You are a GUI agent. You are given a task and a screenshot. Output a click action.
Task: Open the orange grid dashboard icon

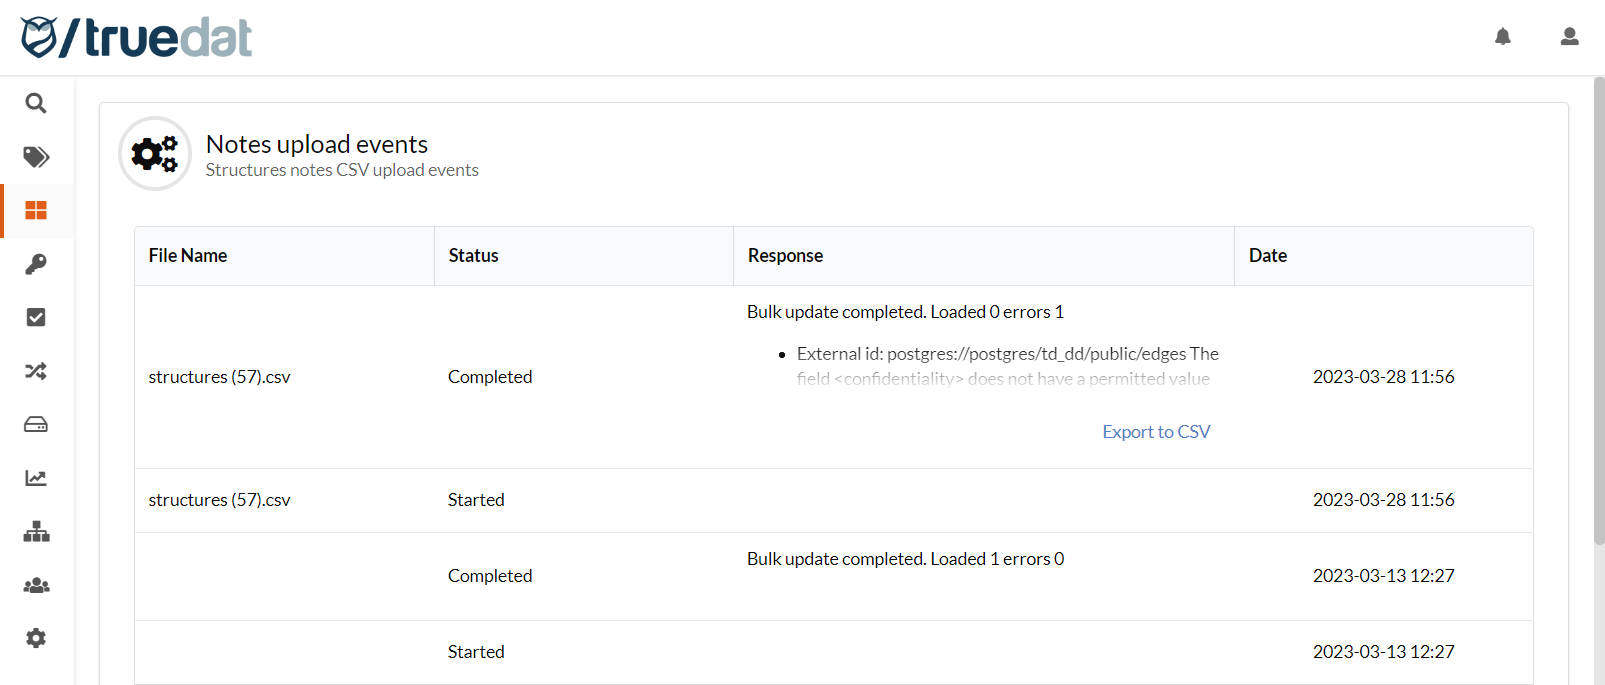point(36,210)
